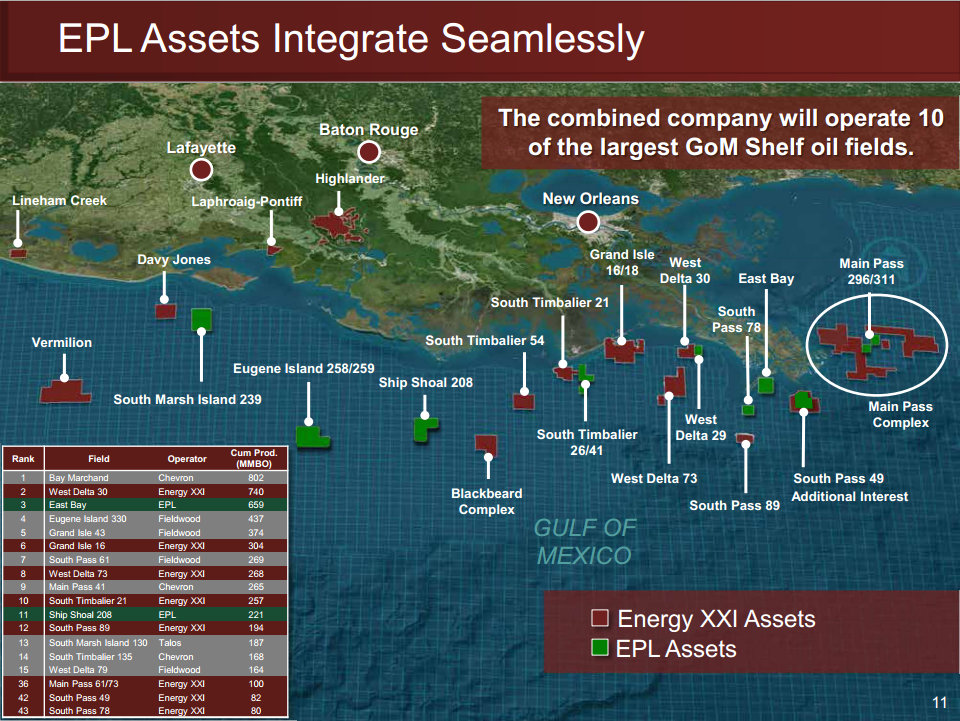Select the green Ship Shoal 208 block
The image size is (960, 721).
point(425,428)
